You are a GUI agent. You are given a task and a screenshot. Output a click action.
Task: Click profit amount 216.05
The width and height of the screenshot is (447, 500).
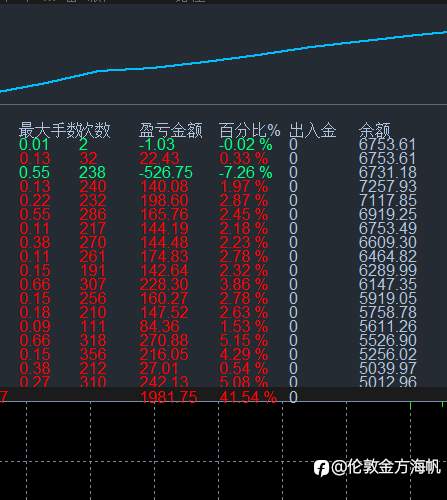pyautogui.click(x=164, y=355)
